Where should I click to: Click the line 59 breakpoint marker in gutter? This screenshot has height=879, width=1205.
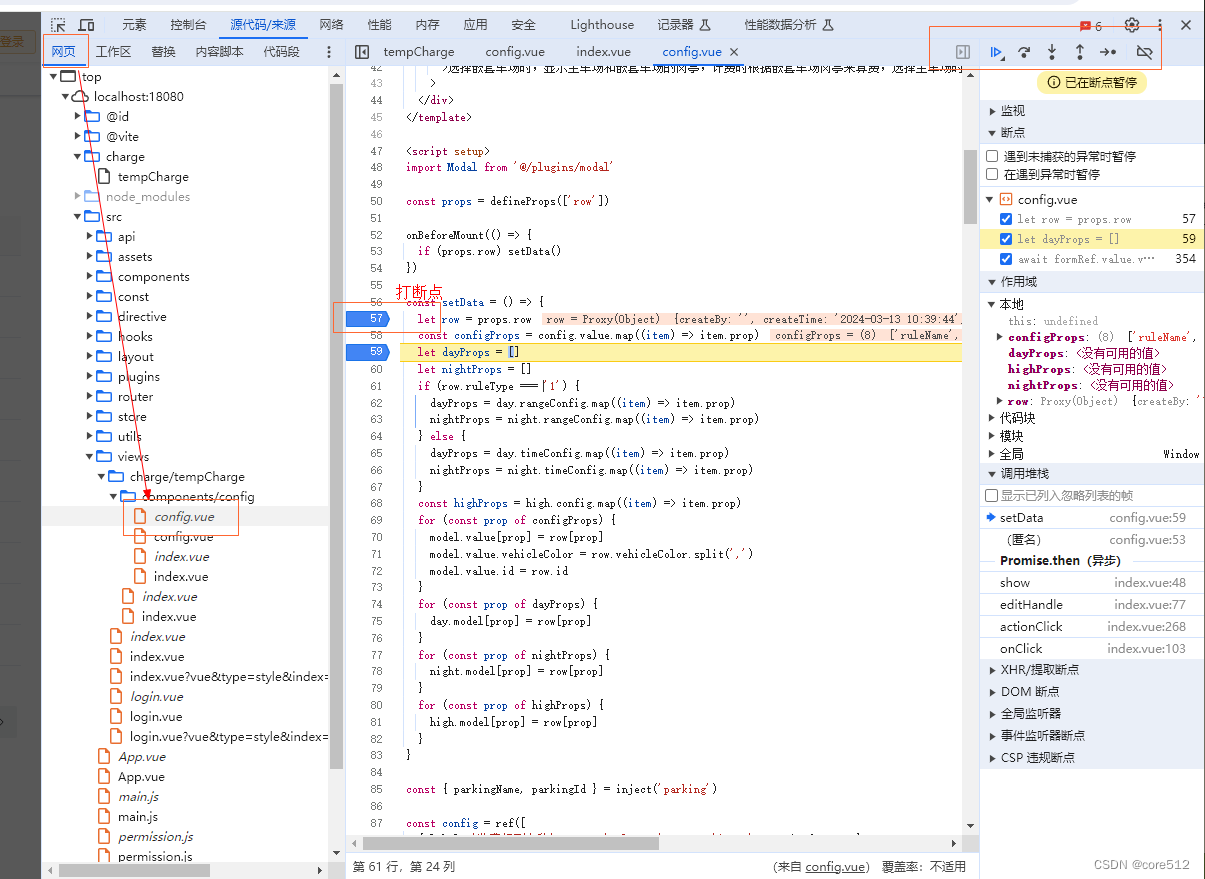click(367, 352)
